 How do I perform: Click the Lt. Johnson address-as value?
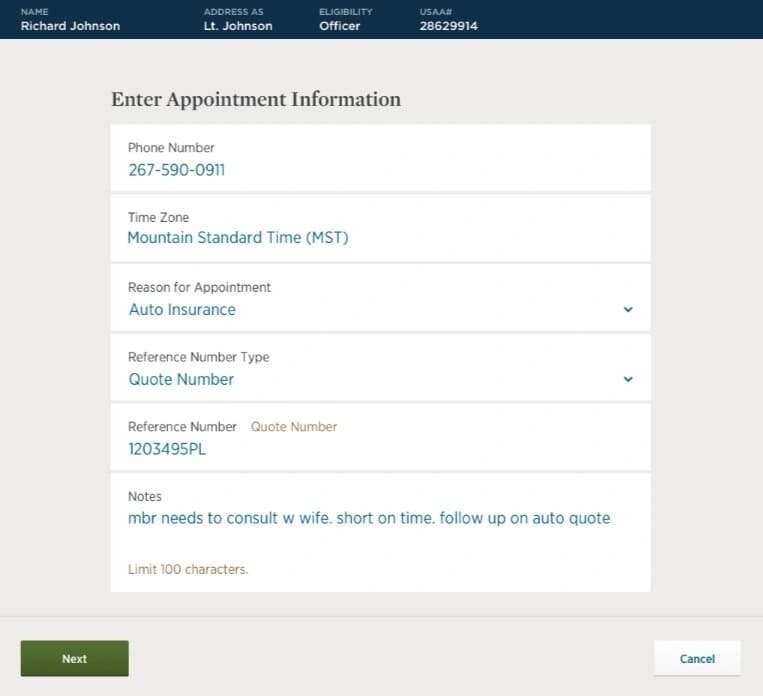tap(238, 26)
